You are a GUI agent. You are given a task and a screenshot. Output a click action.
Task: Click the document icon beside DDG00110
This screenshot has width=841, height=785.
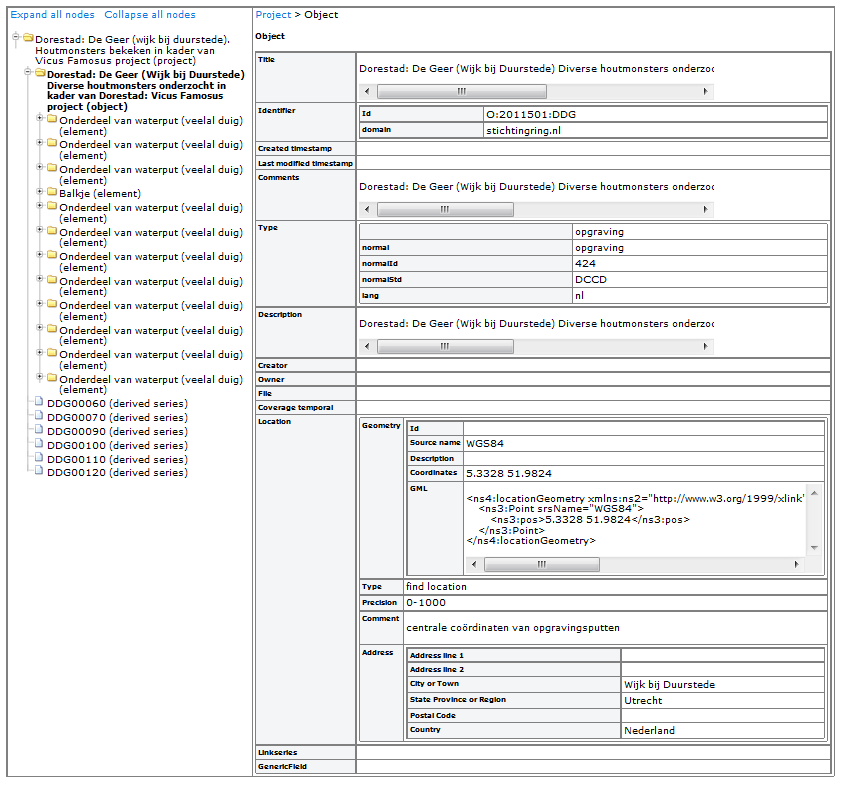pyautogui.click(x=39, y=457)
